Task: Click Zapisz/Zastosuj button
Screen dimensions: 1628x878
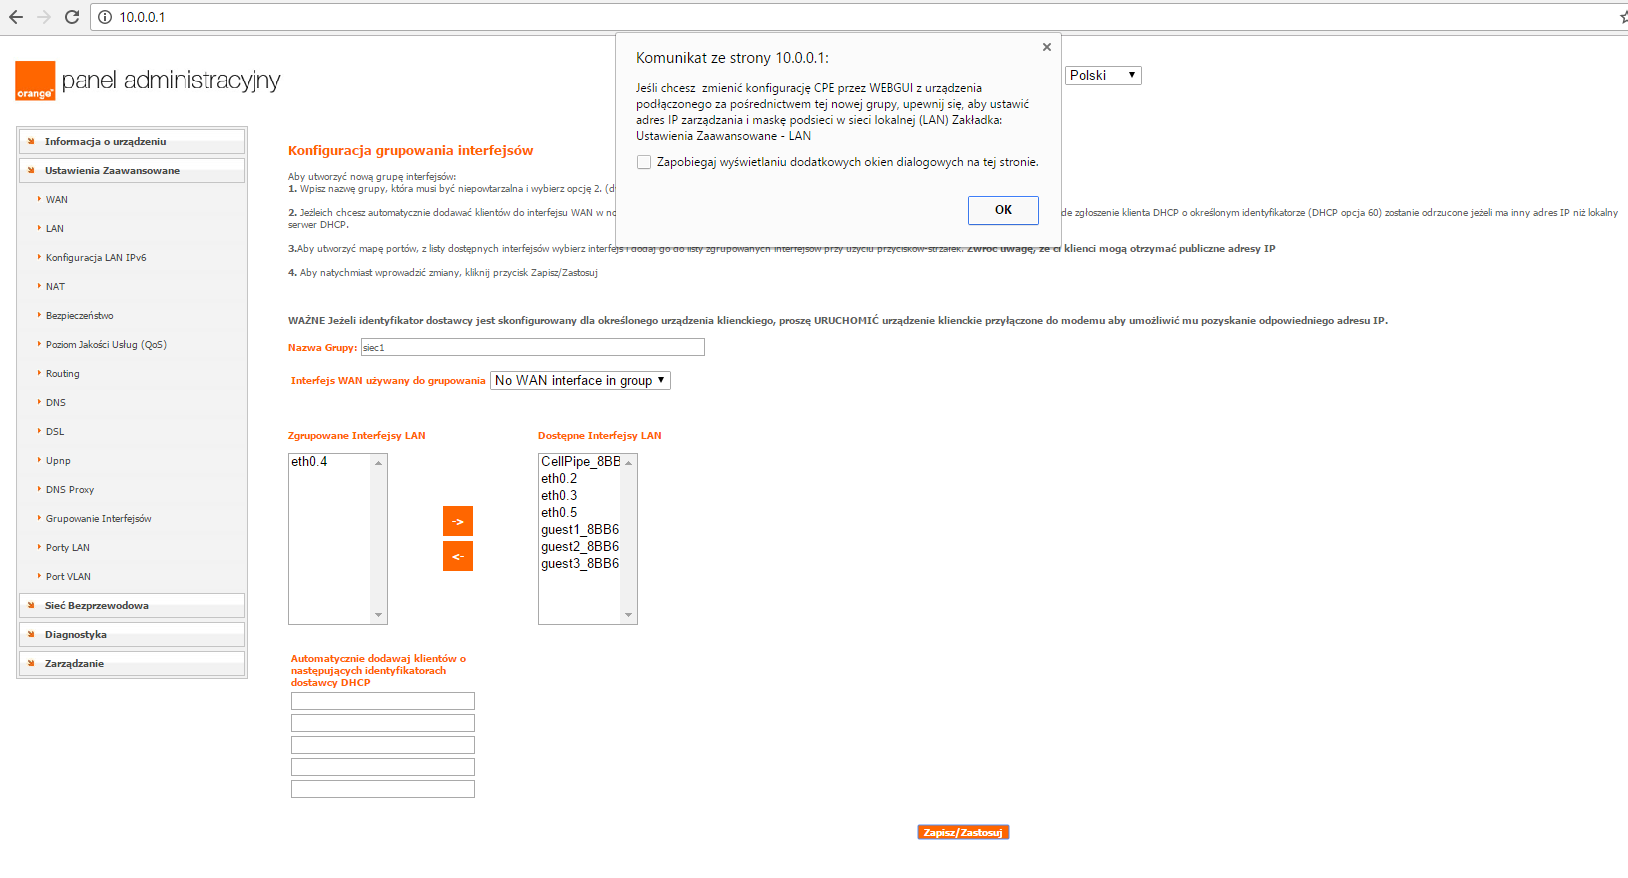Action: coord(963,832)
